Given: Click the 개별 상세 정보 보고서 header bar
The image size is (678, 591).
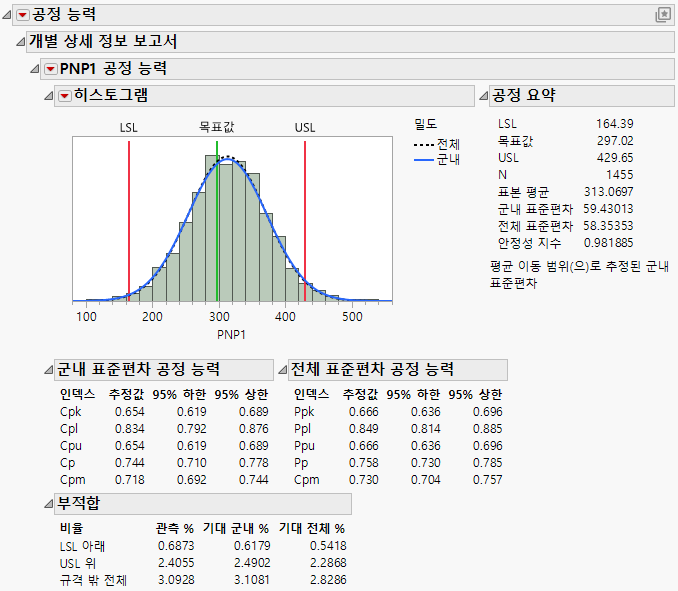Looking at the screenshot, I should pos(350,42).
